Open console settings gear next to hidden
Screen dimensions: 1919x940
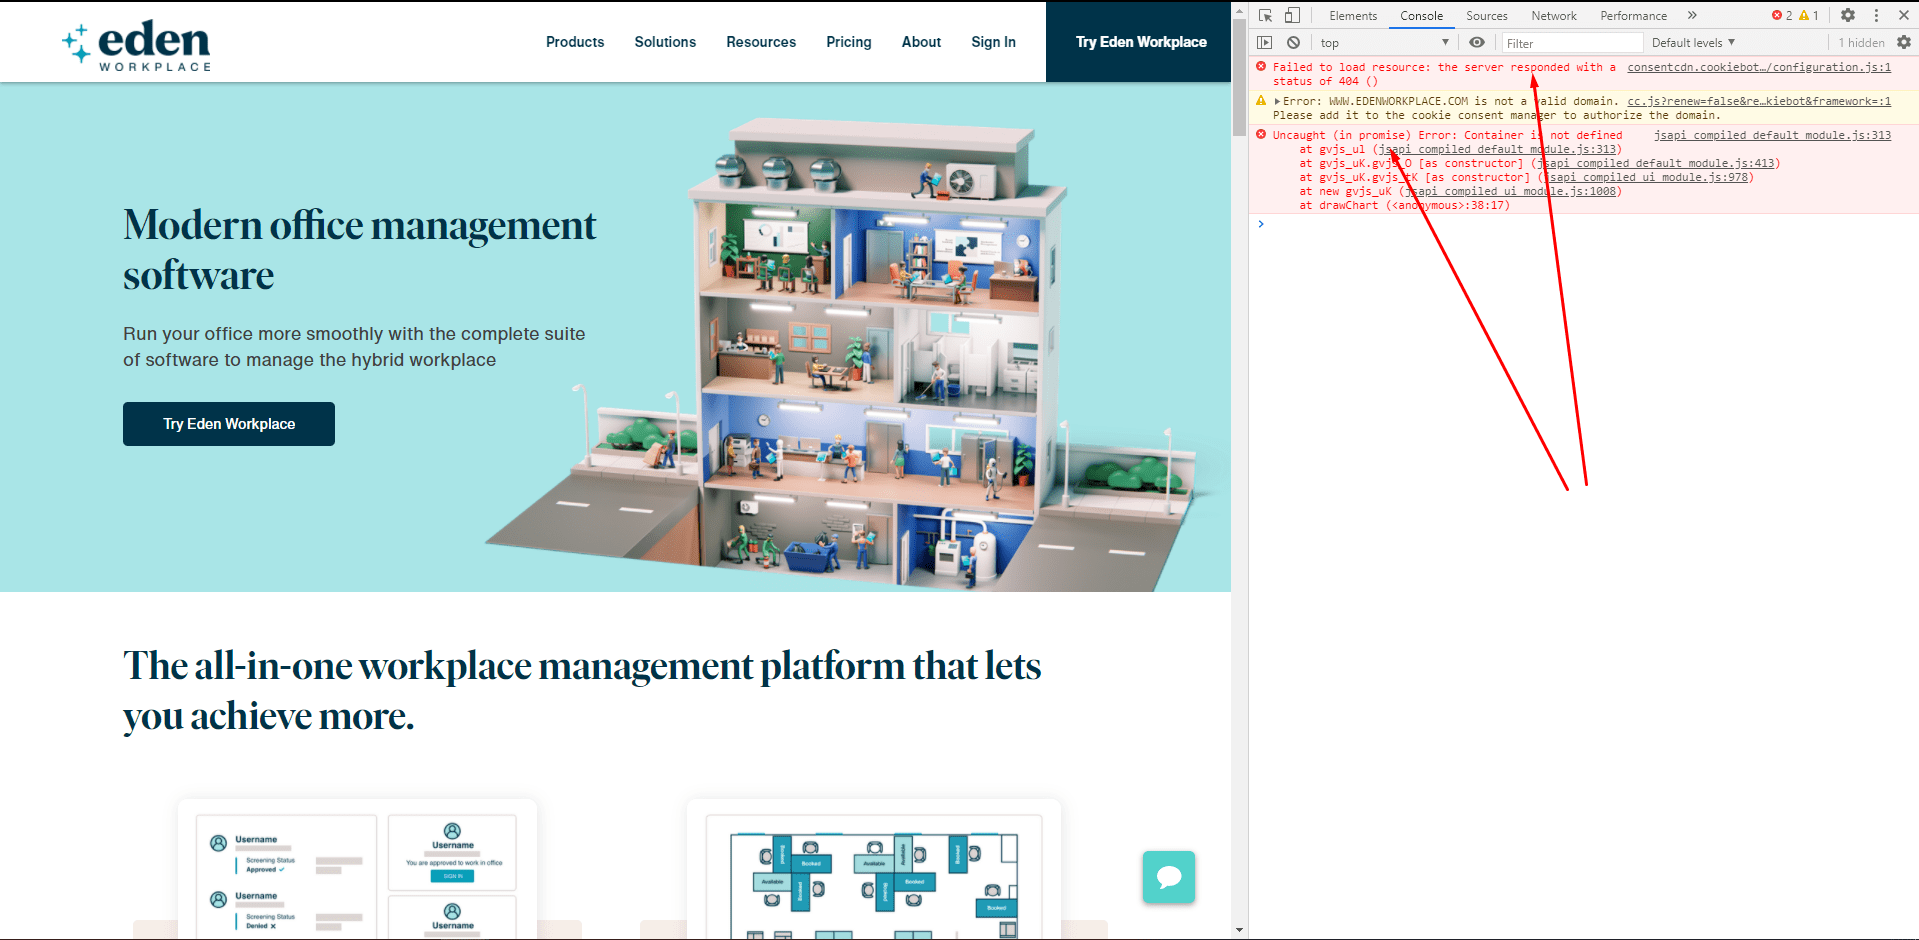pos(1904,42)
